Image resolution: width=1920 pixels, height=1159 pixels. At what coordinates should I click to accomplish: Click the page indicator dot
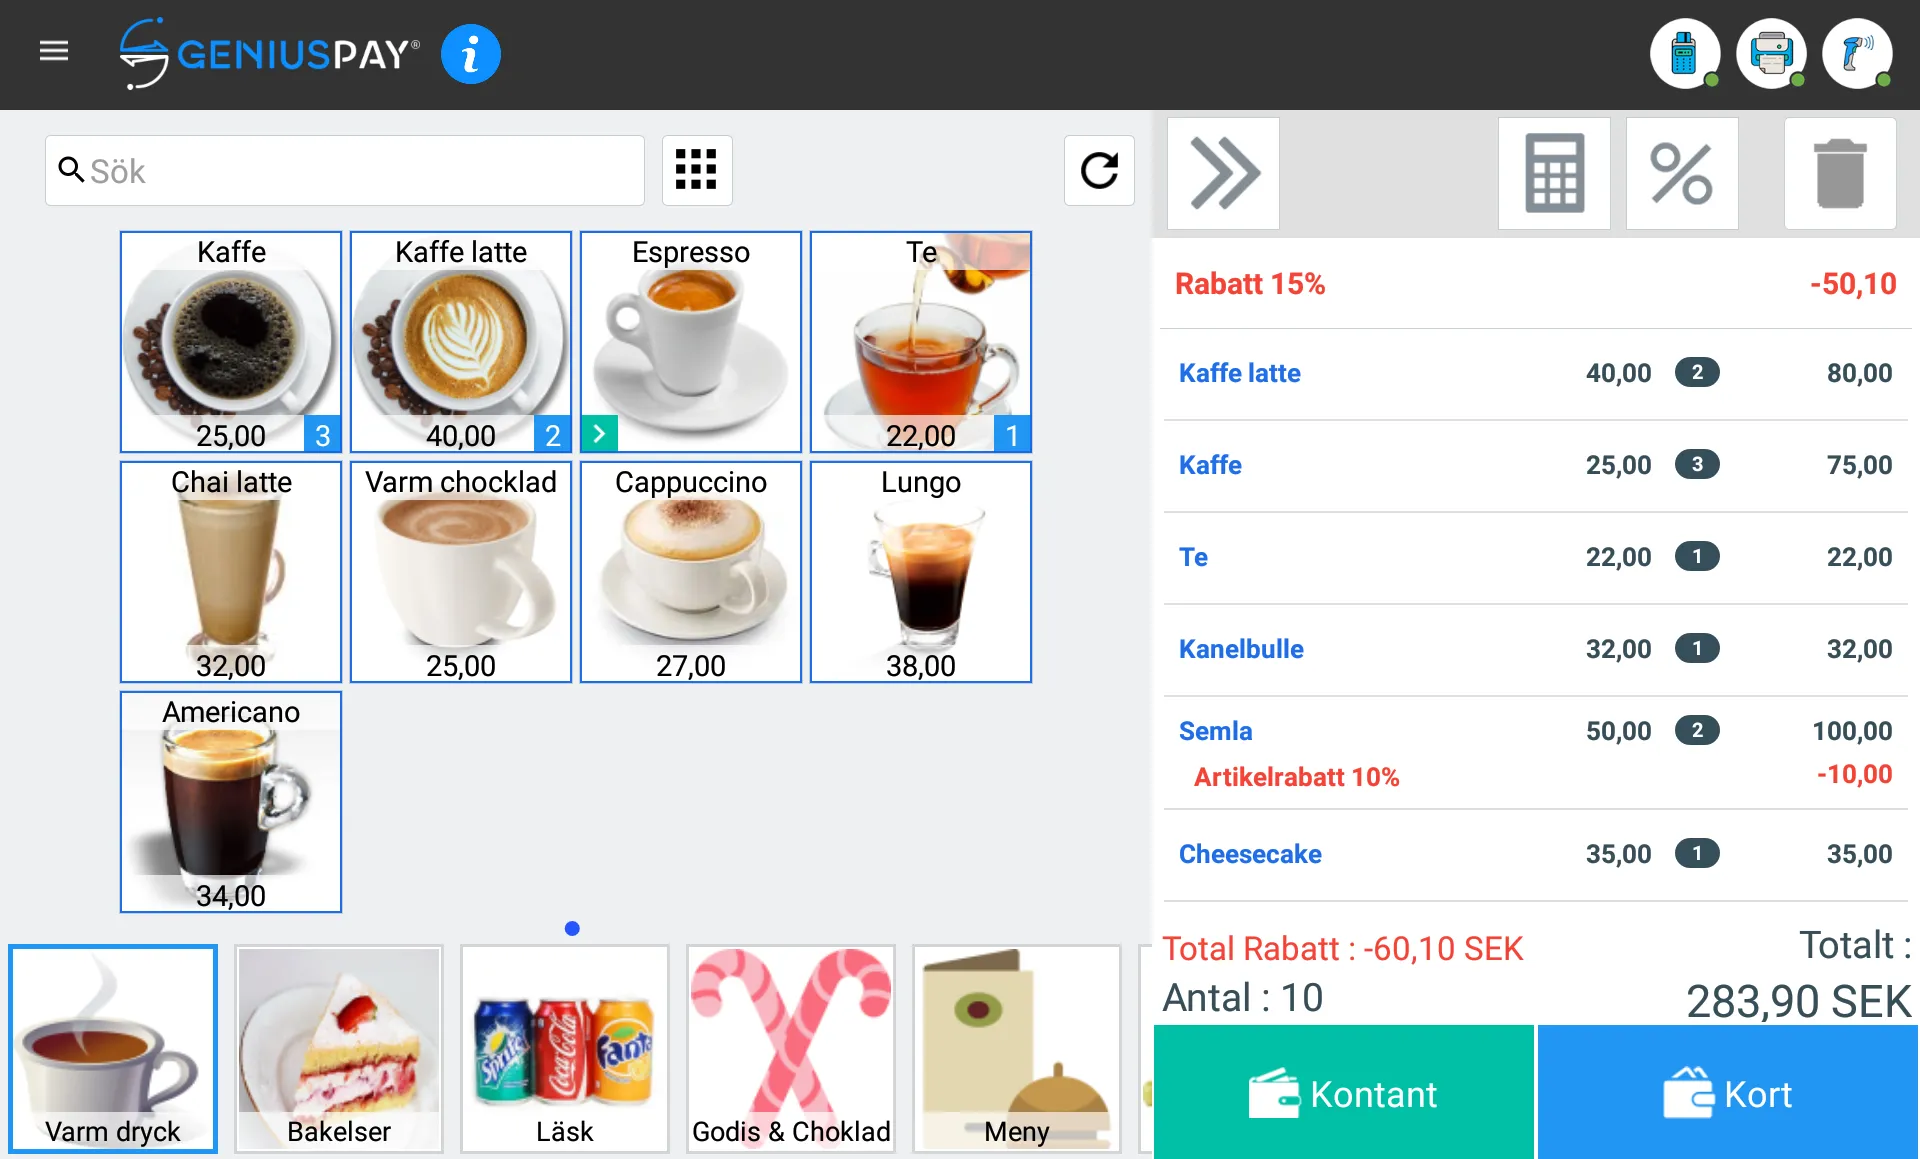(572, 928)
